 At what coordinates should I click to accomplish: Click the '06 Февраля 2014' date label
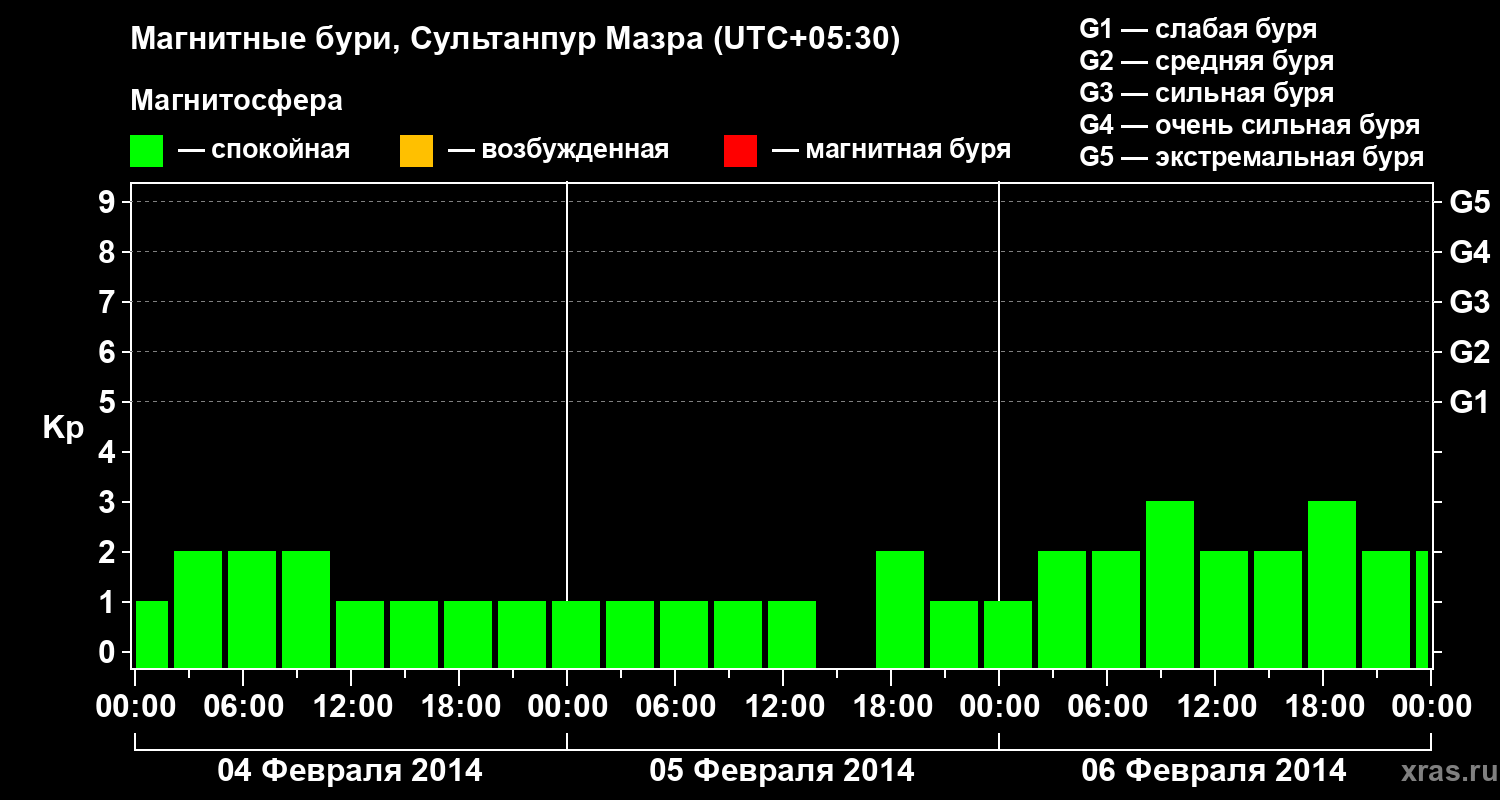(1214, 771)
